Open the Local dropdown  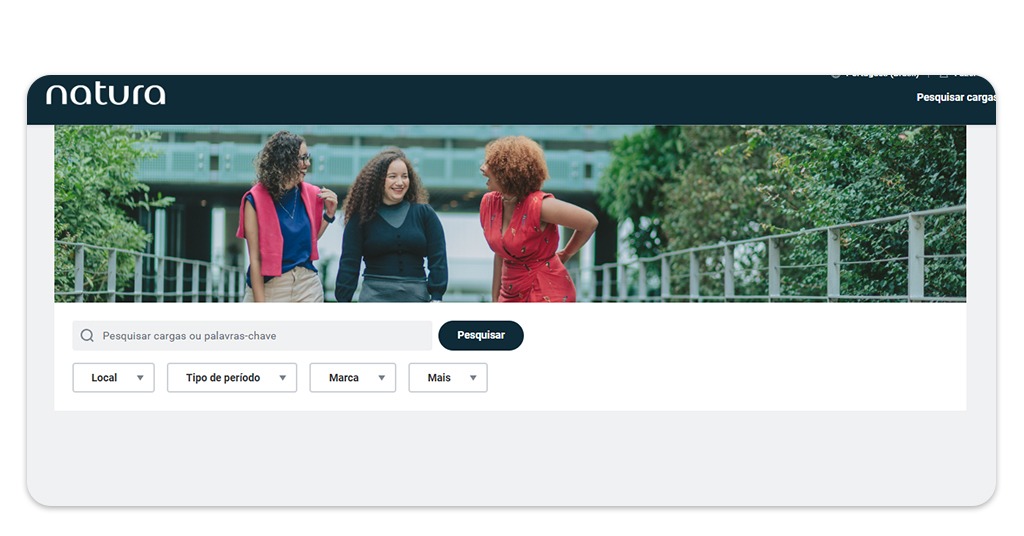point(113,378)
